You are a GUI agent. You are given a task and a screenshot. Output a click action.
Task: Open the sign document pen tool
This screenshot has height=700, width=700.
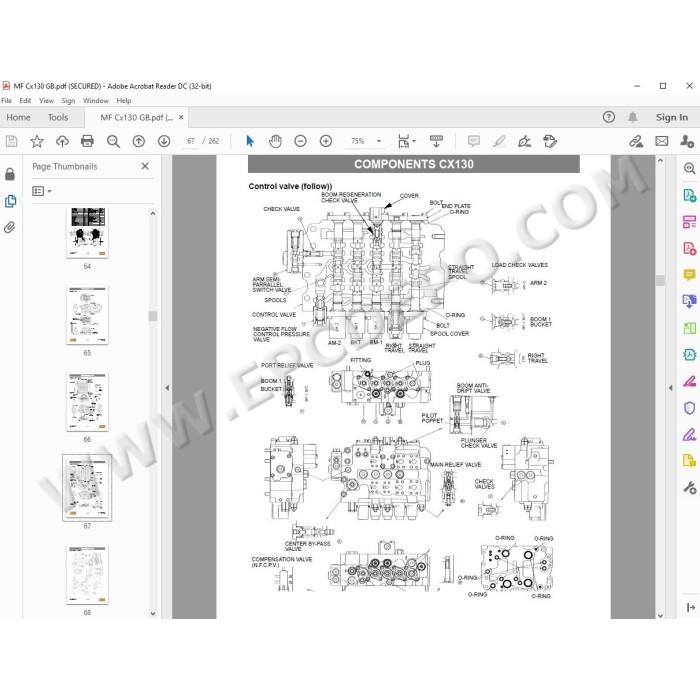coord(524,142)
